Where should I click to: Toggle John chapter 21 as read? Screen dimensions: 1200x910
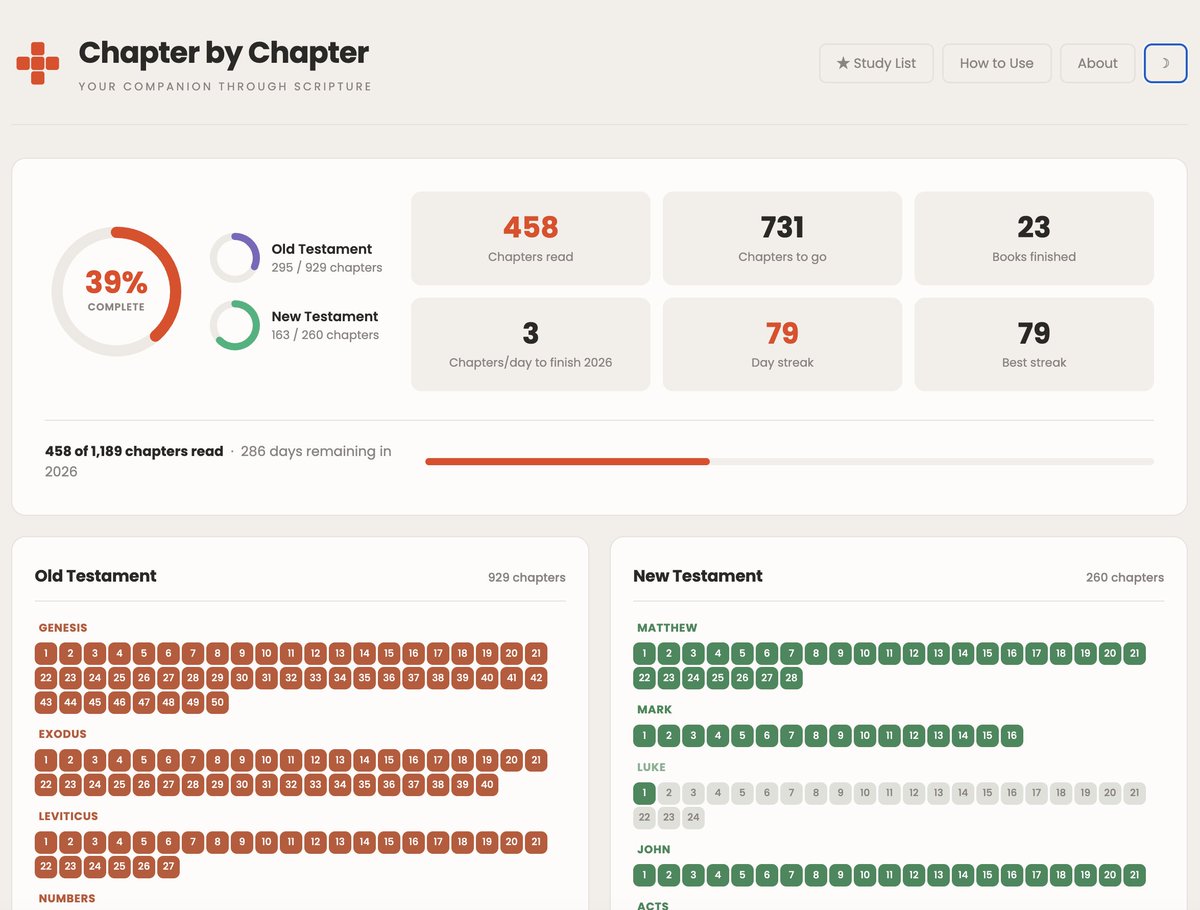pos(1134,876)
